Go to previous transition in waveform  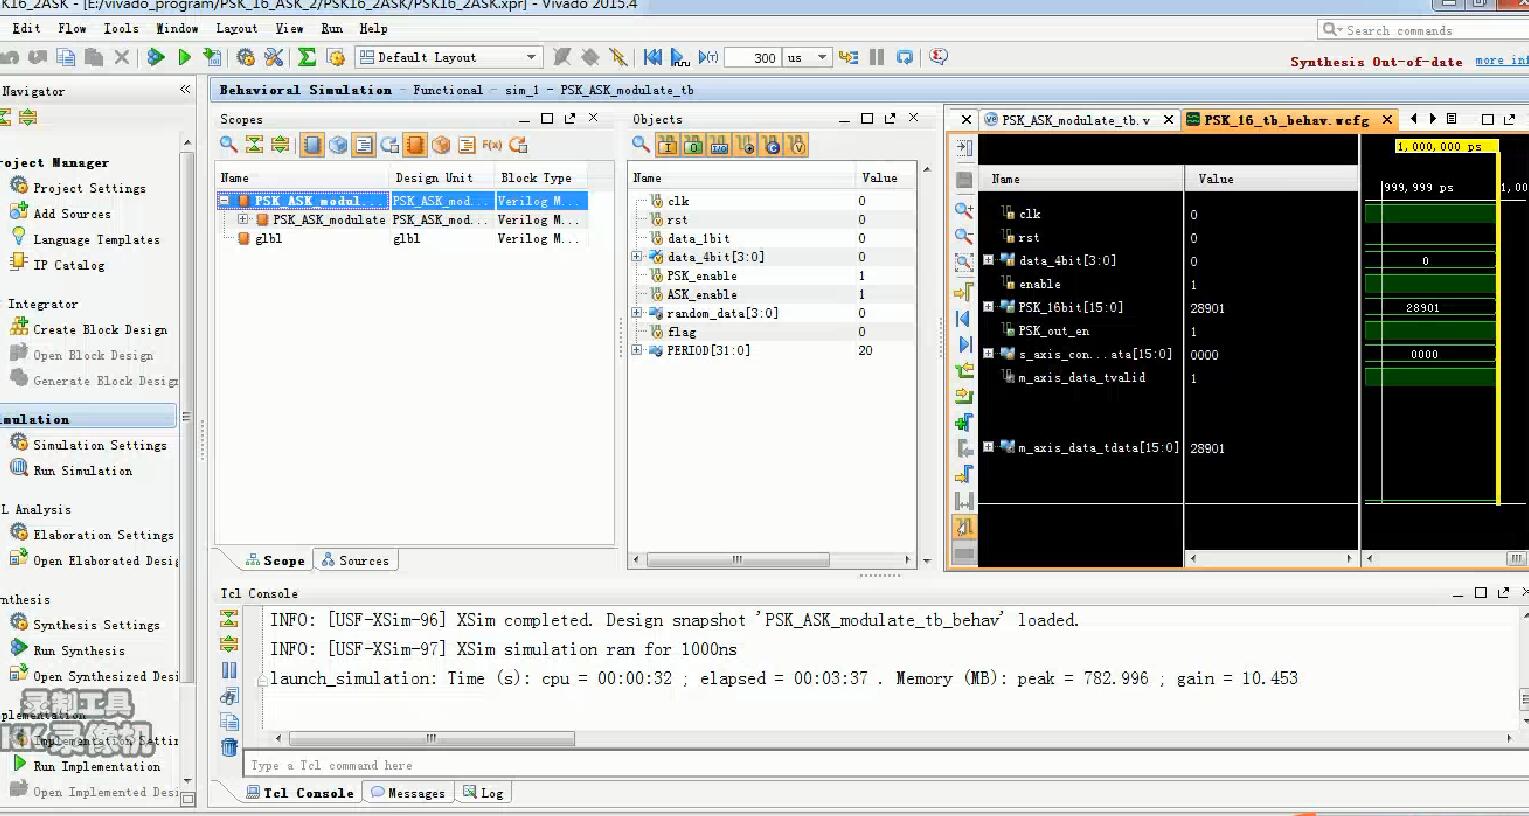[x=964, y=318]
